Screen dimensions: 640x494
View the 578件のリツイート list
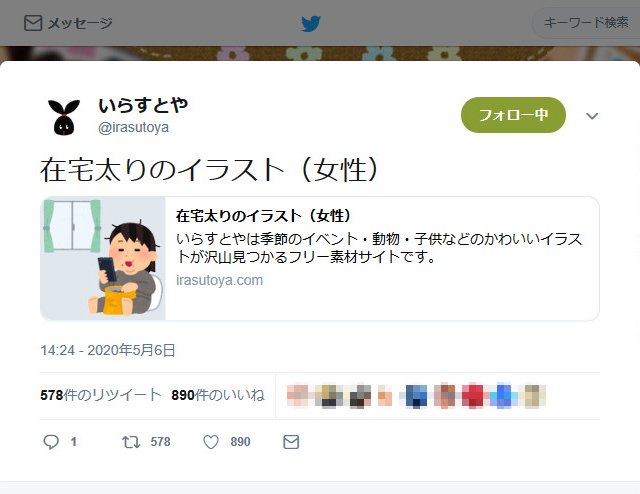(x=101, y=395)
